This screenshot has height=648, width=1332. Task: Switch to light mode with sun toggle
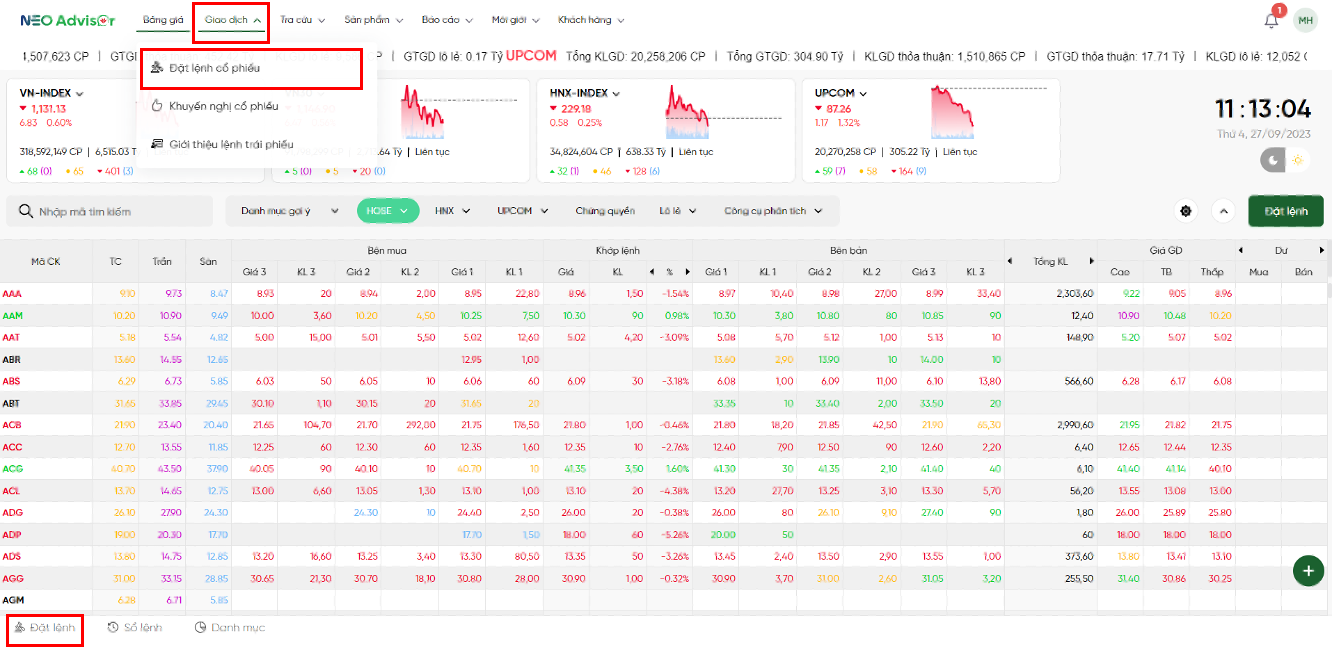click(1297, 160)
